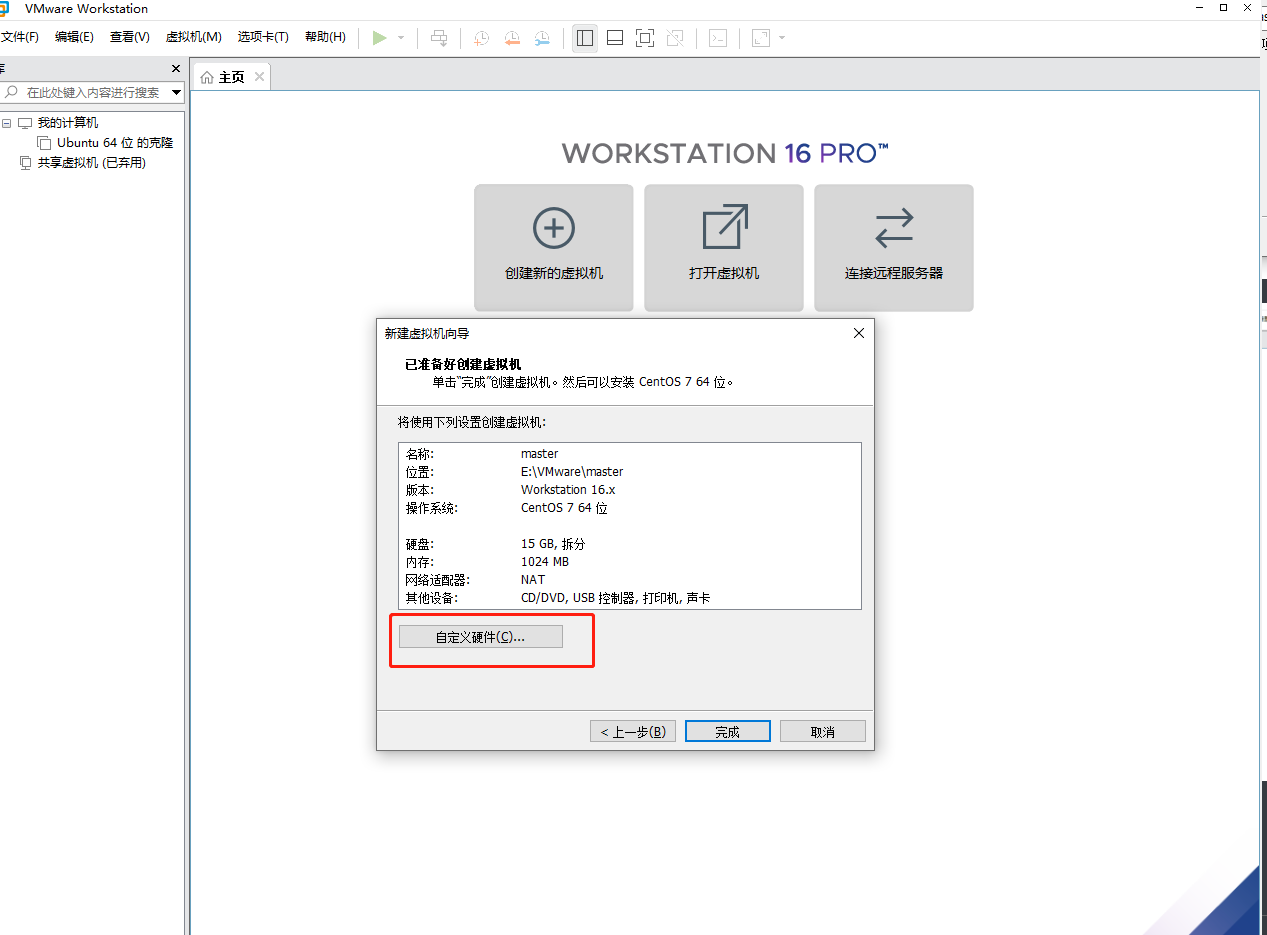The image size is (1267, 935).
Task: Click the library search input field
Action: tap(93, 92)
